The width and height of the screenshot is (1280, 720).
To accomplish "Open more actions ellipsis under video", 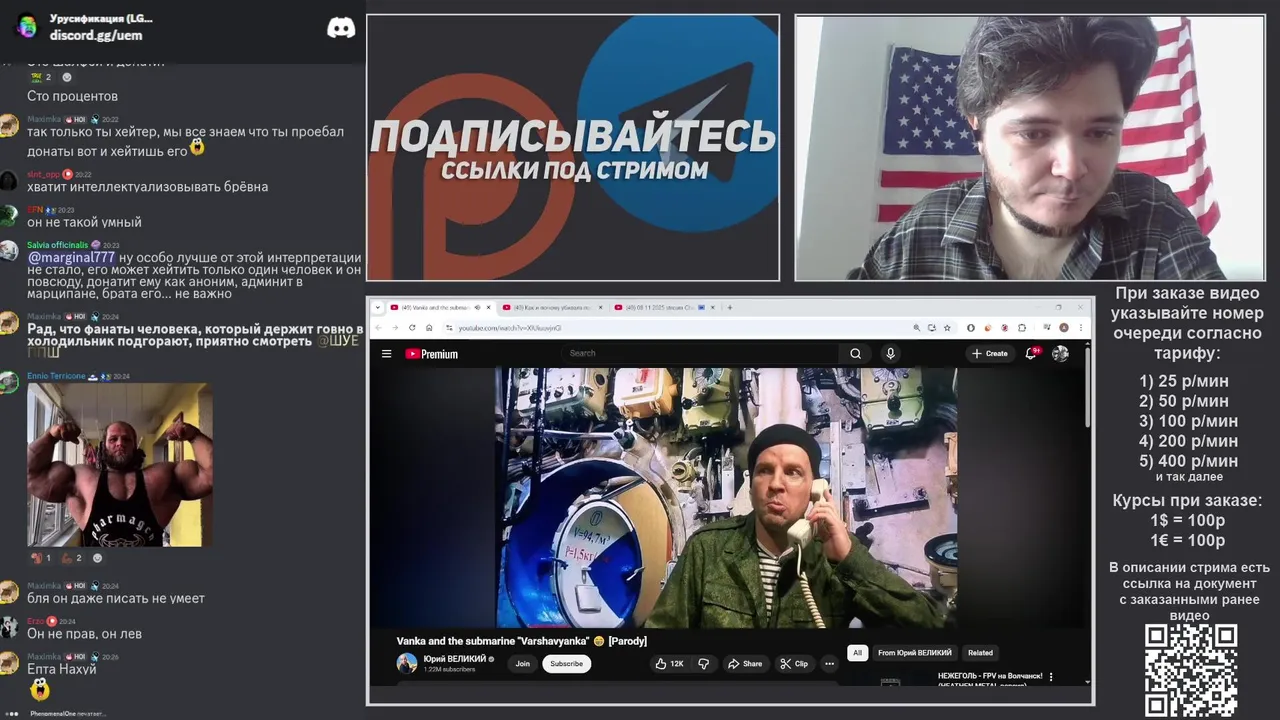I will [x=829, y=663].
